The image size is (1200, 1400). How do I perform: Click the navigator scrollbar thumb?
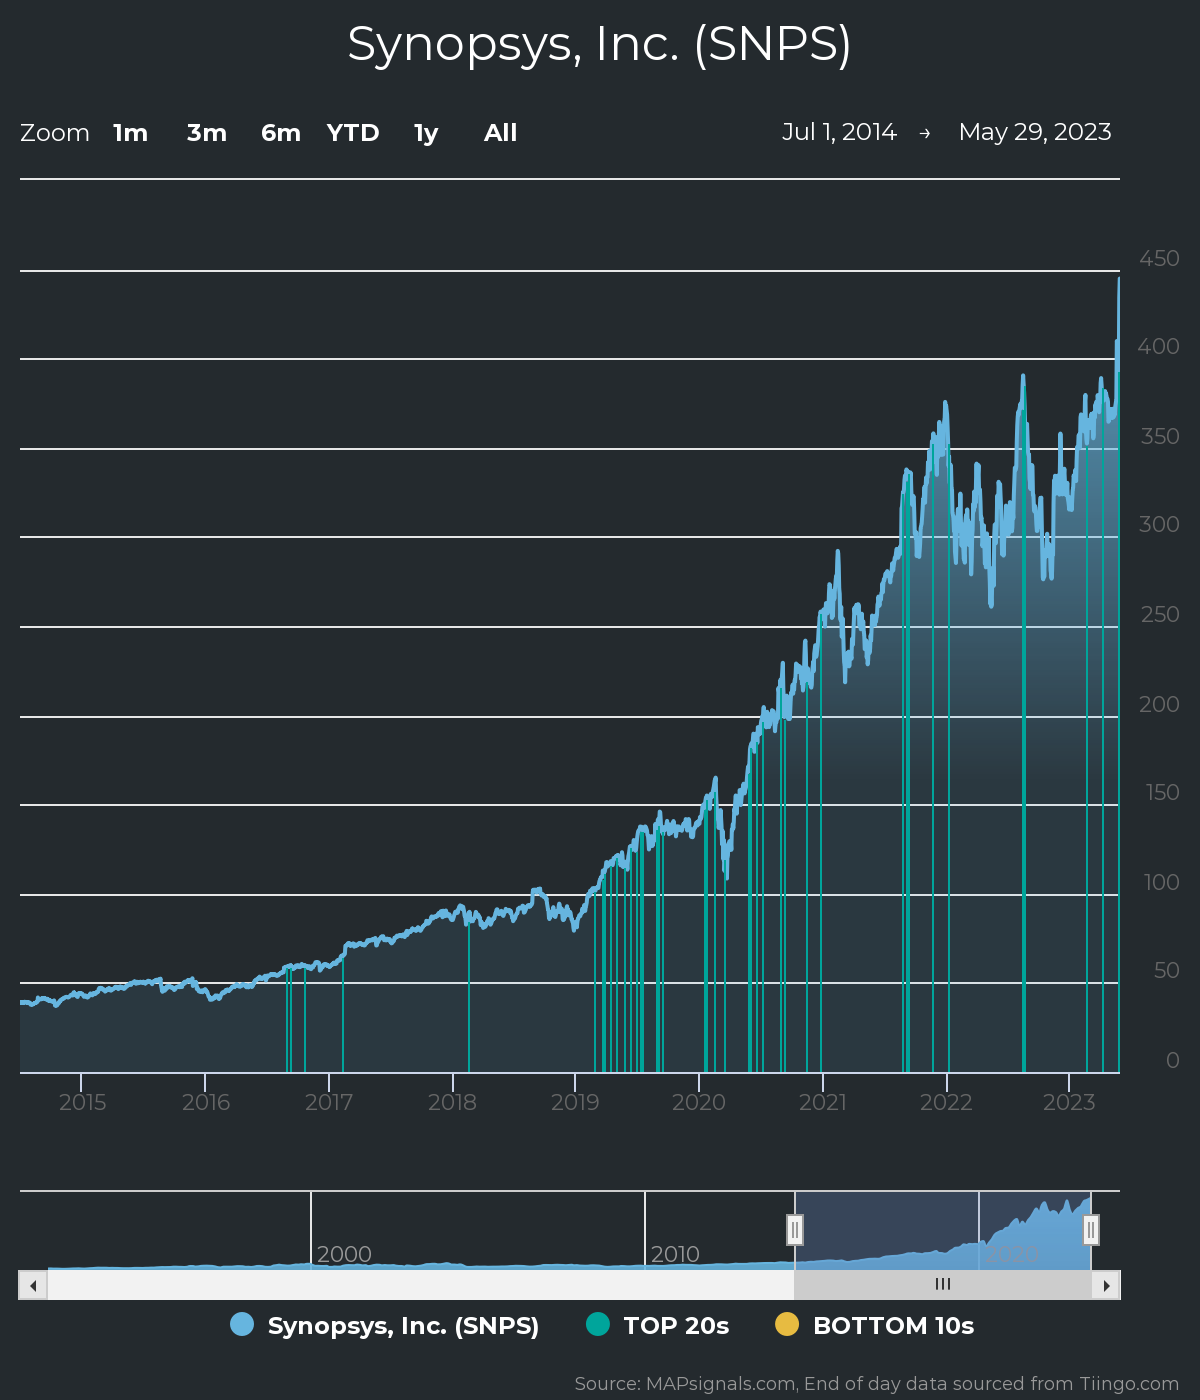943,1285
